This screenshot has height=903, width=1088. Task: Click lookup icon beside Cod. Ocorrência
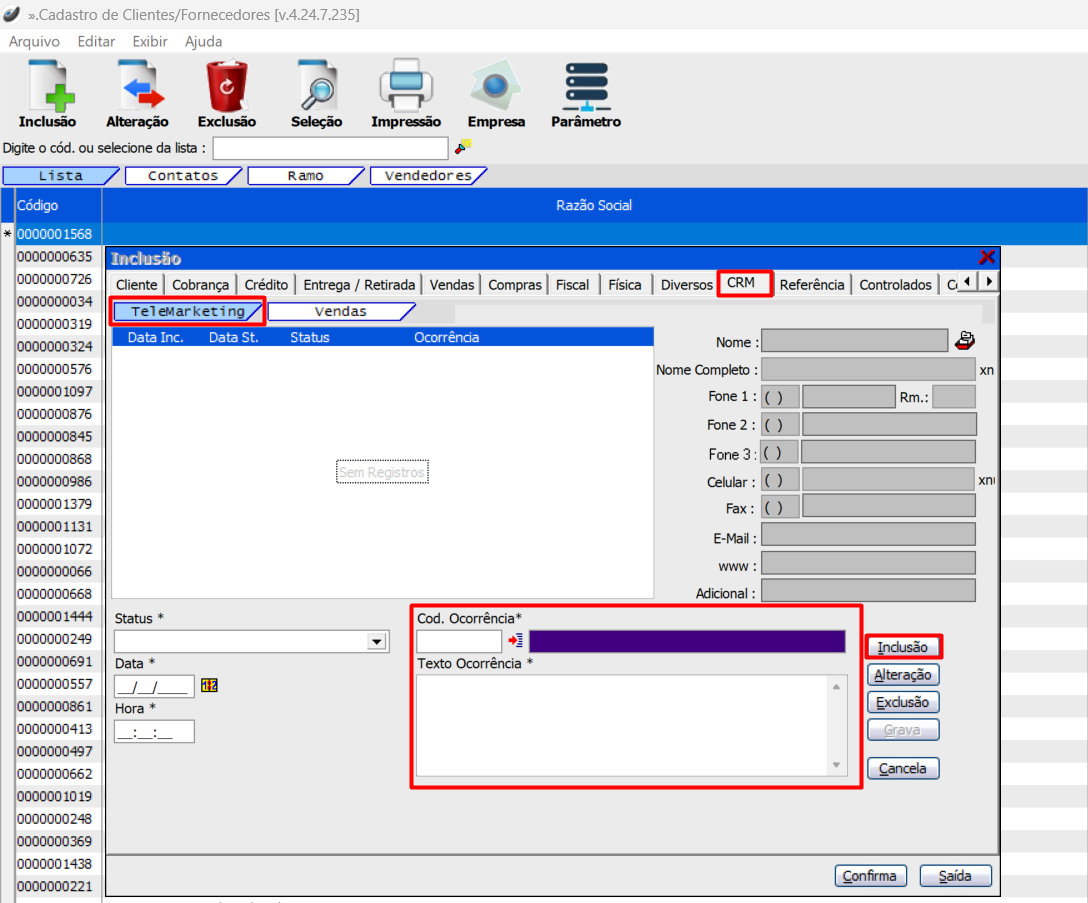point(515,641)
